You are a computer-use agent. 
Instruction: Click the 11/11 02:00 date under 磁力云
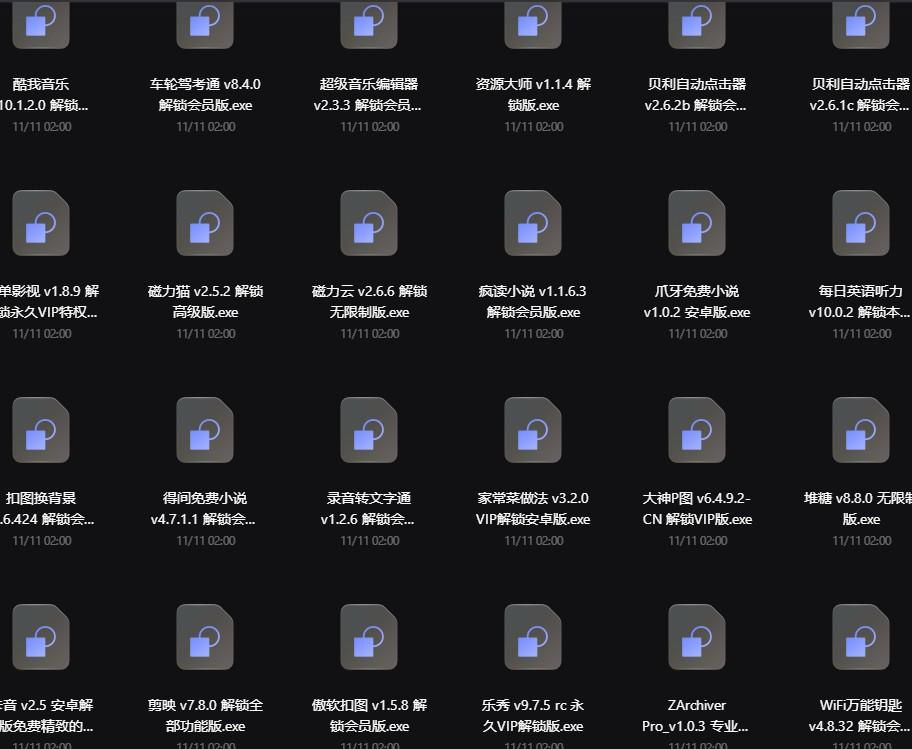370,334
